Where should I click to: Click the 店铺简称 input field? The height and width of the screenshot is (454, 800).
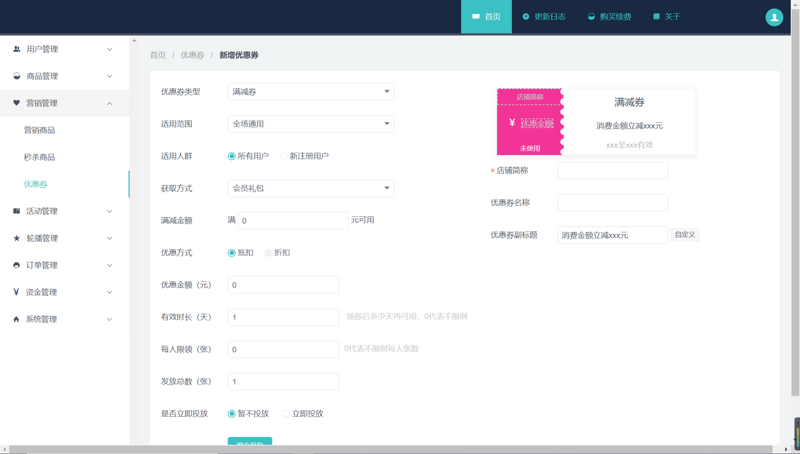tap(613, 170)
